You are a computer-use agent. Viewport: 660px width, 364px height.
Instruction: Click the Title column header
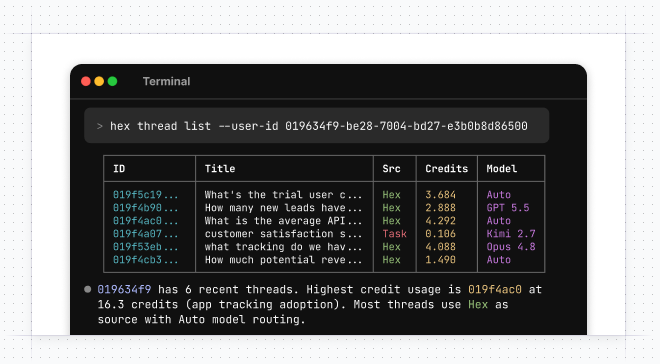220,169
